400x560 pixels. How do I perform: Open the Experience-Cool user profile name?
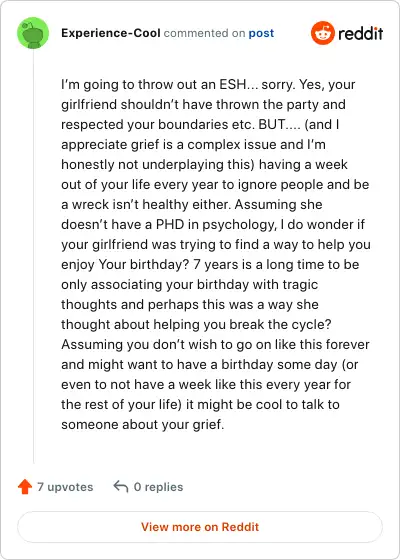tap(111, 33)
